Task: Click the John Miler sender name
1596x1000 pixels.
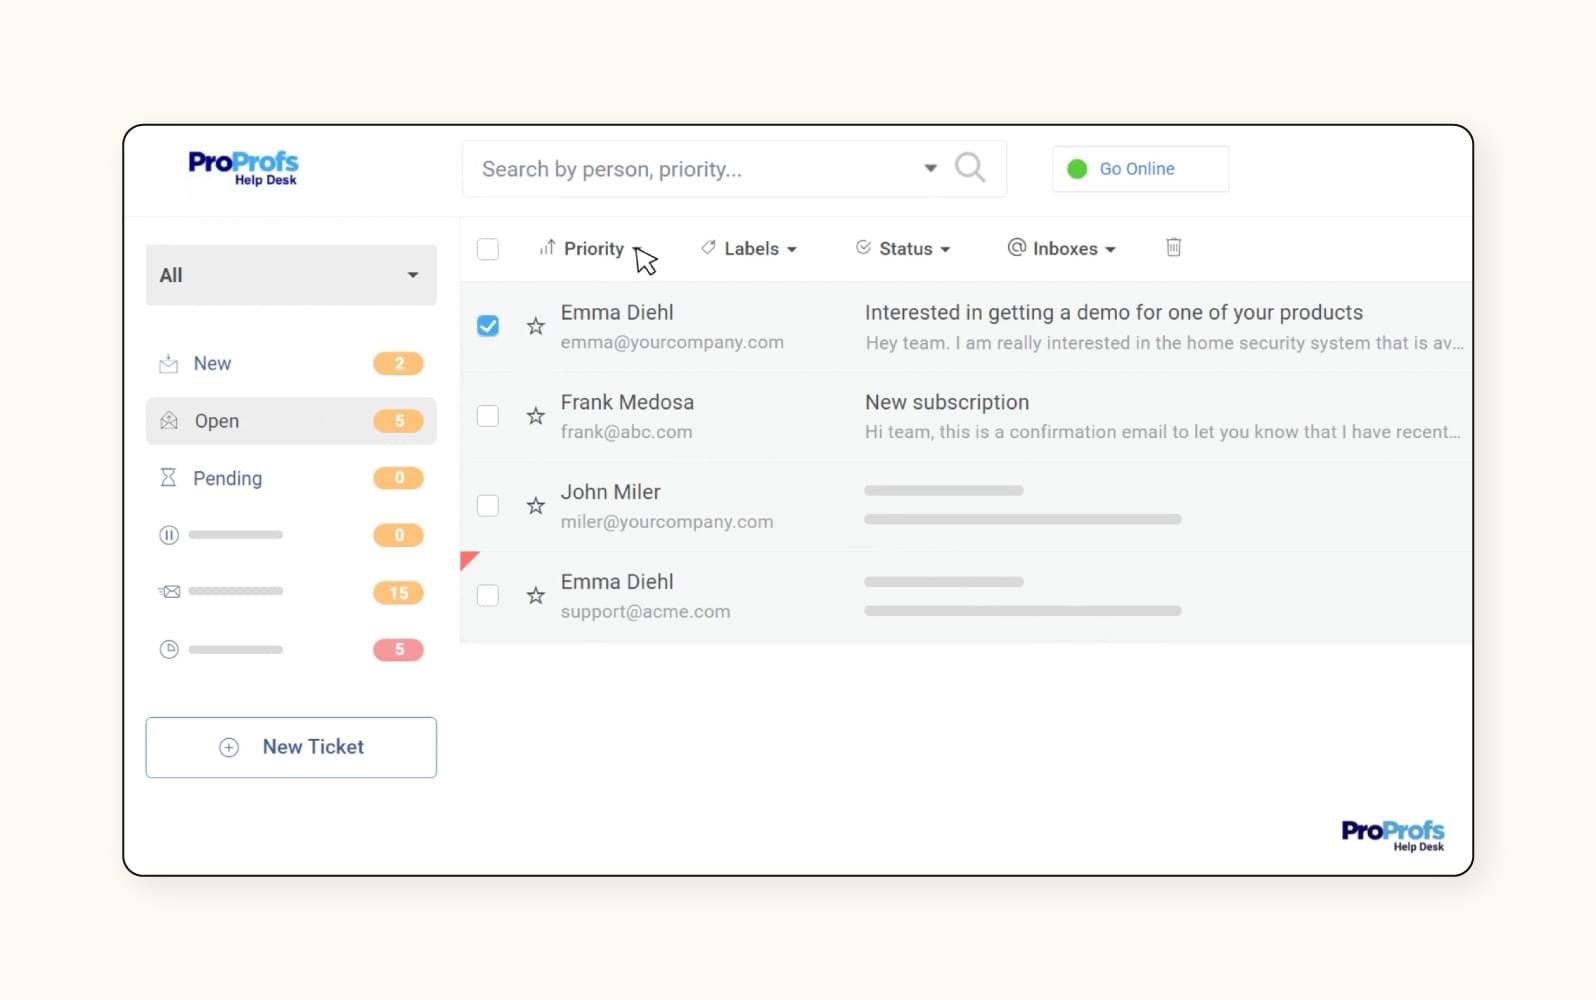Action: point(610,492)
